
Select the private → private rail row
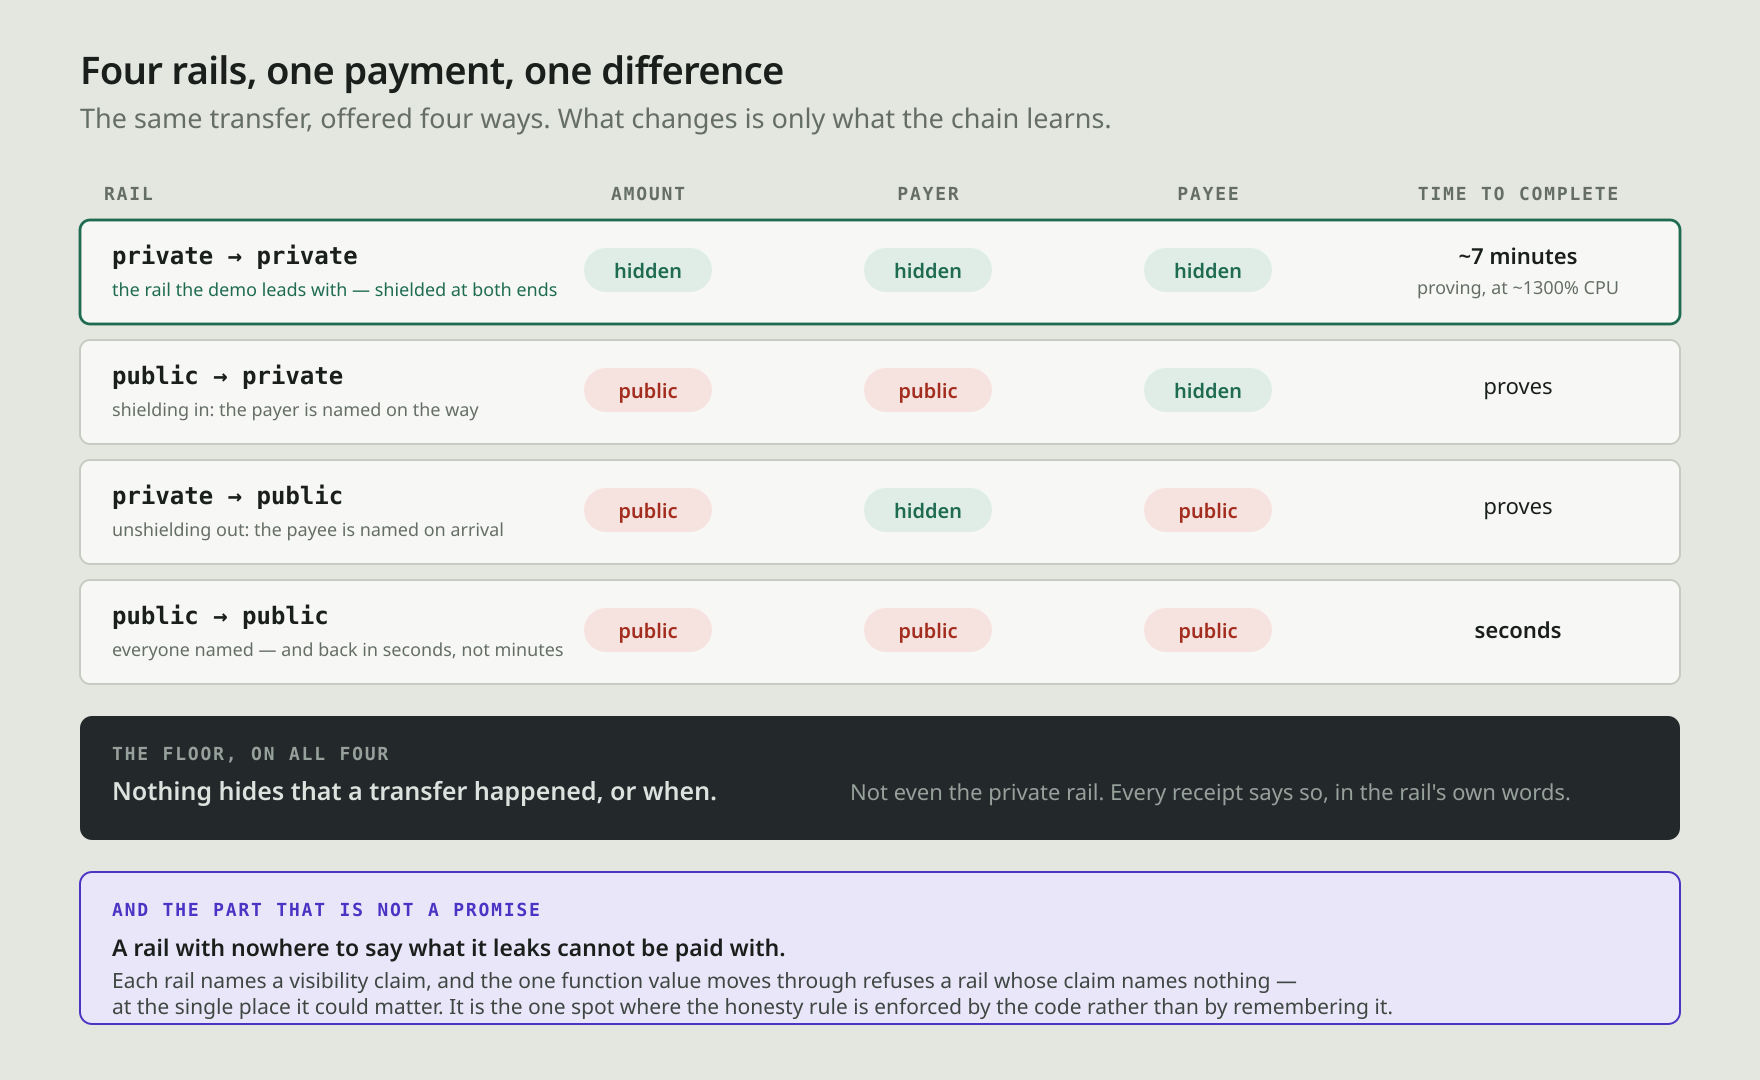880,272
